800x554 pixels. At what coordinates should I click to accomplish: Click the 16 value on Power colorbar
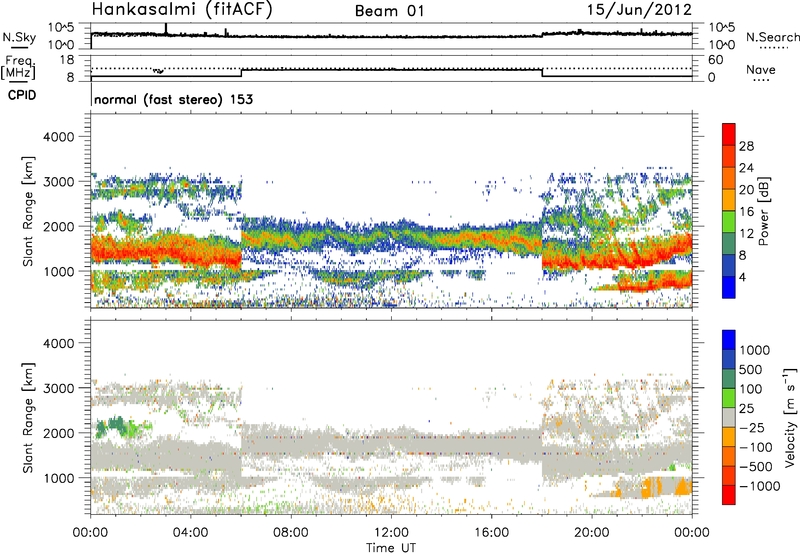coord(746,212)
